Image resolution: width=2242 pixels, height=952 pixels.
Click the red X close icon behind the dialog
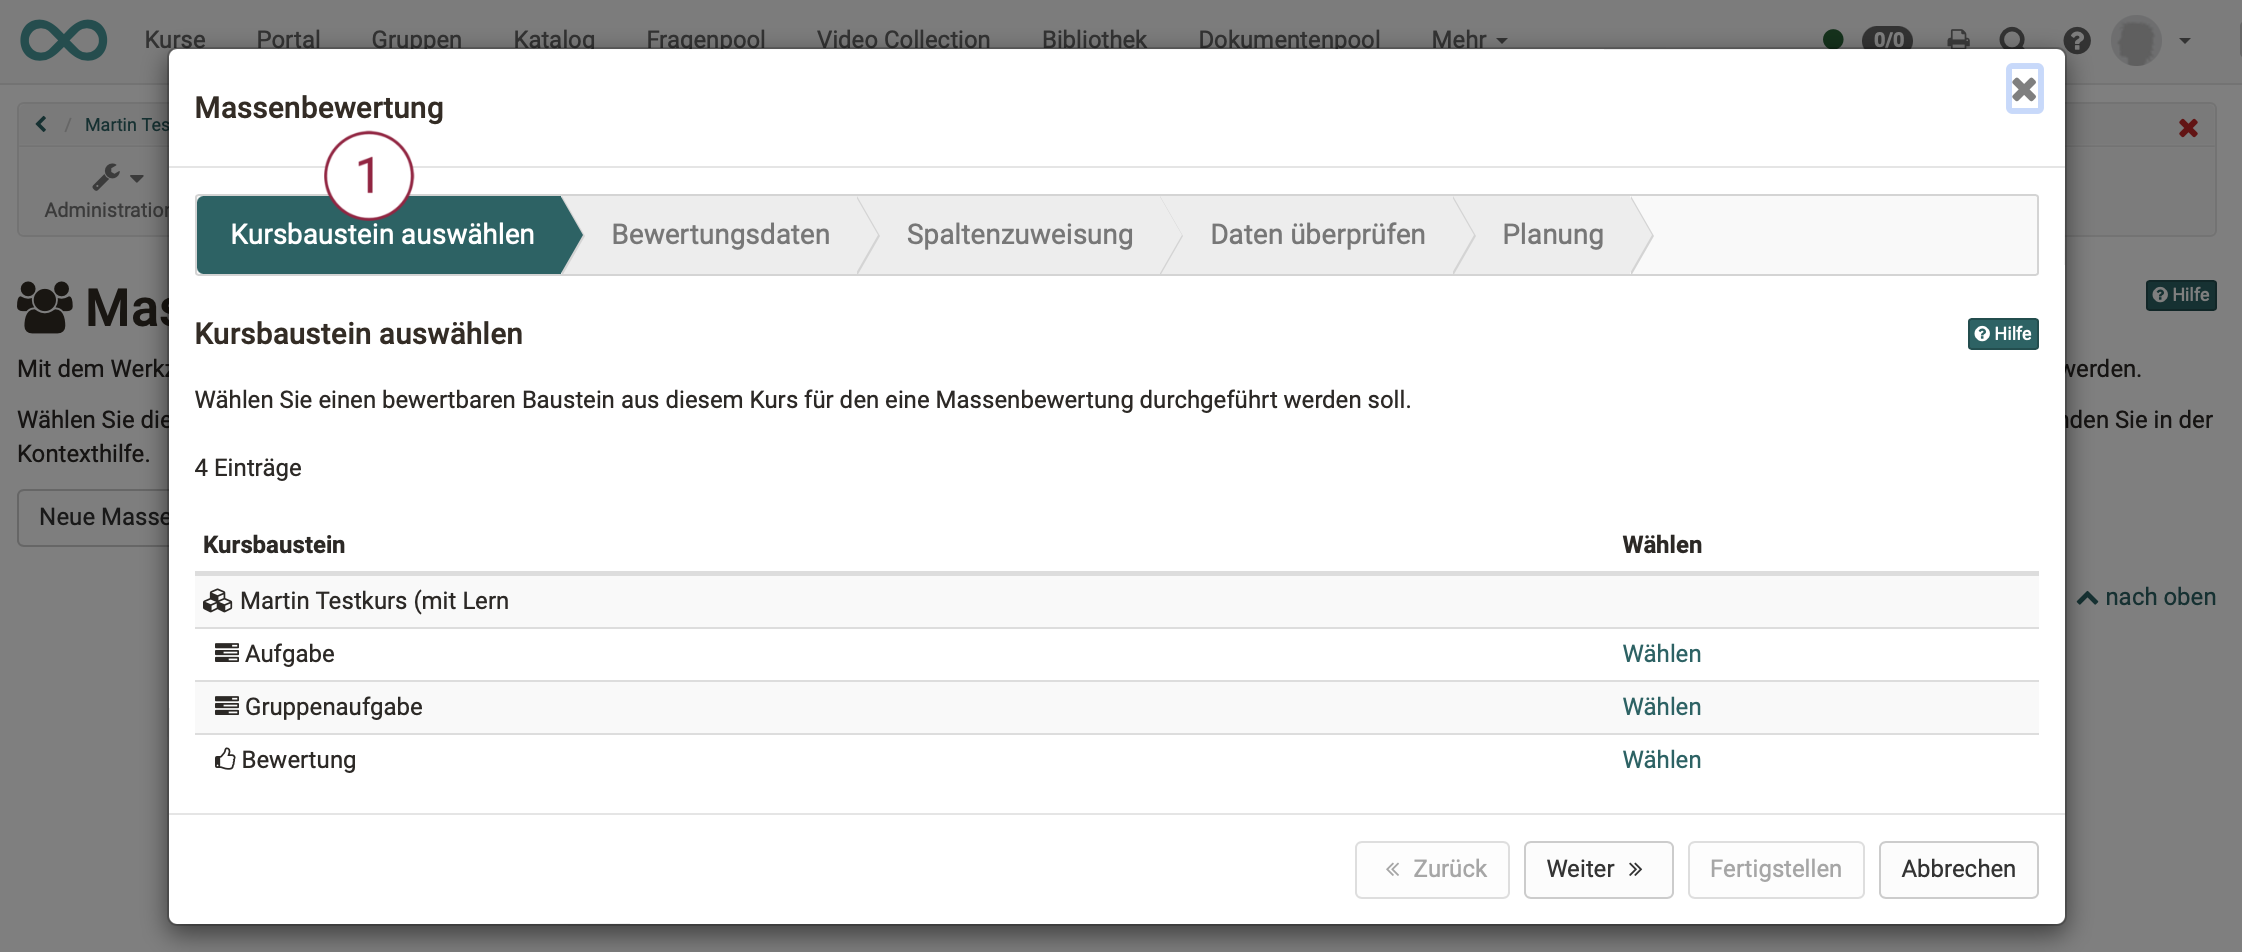(2188, 128)
